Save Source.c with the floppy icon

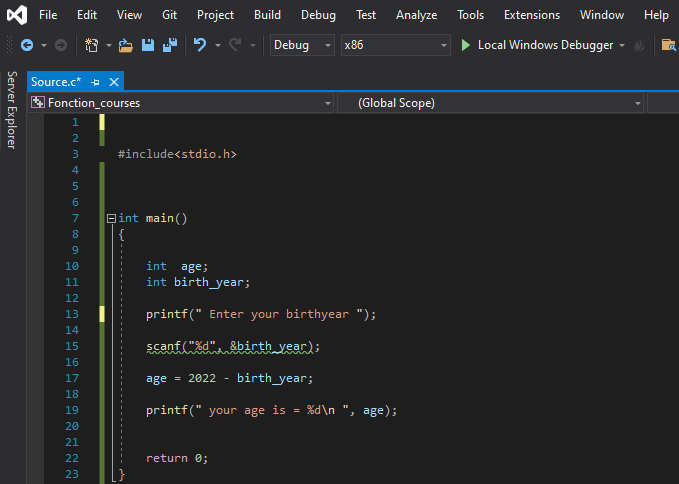(x=148, y=45)
